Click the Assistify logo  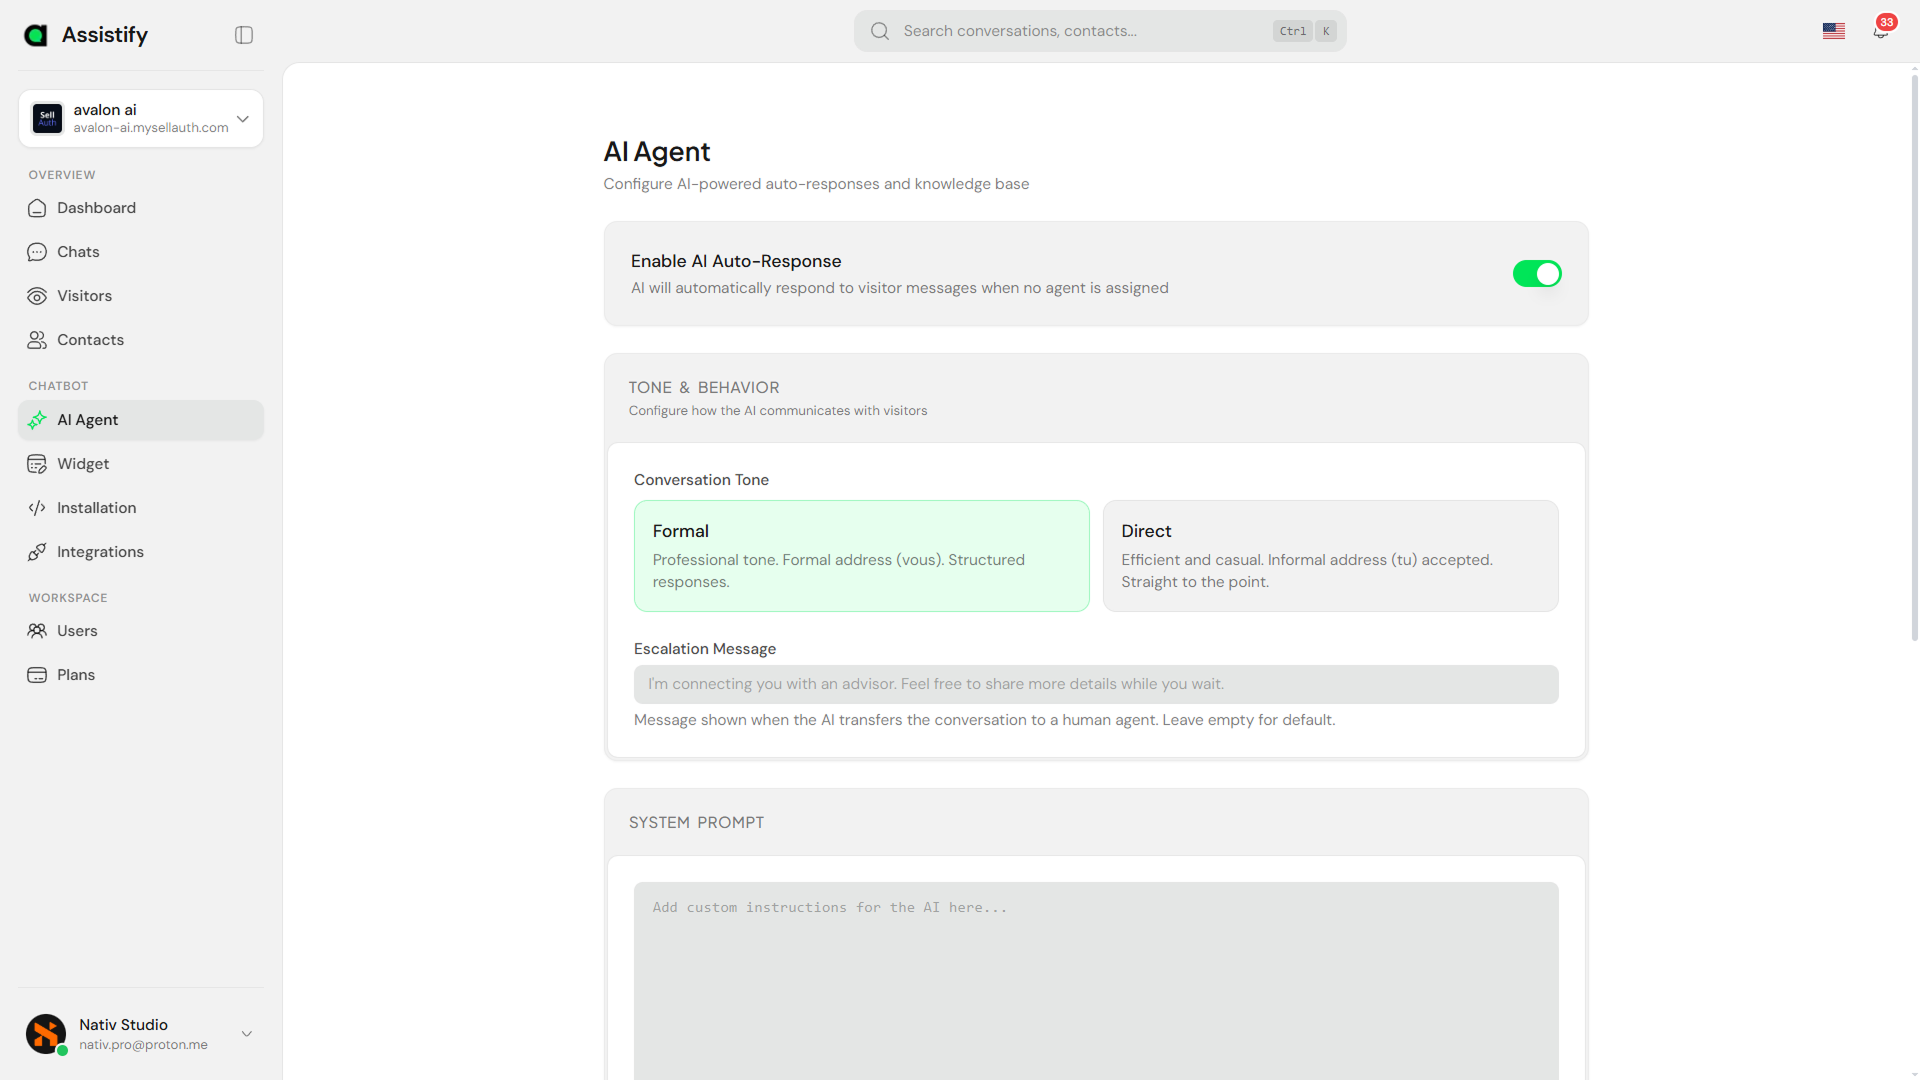[x=86, y=34]
